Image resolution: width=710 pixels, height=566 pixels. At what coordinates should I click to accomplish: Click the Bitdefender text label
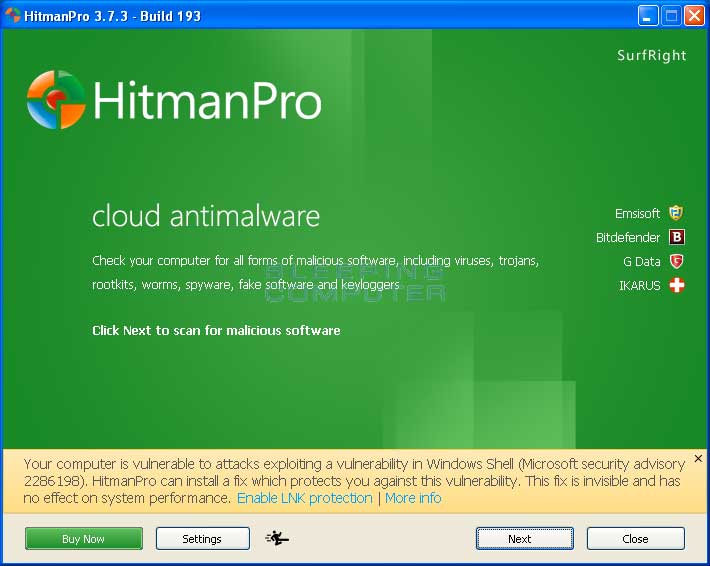(x=628, y=238)
